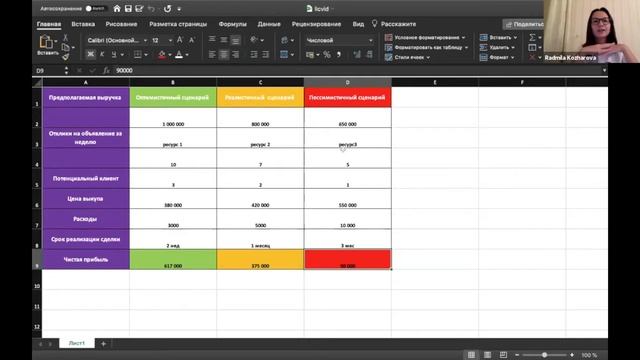Toggle Underline Ч formatting
The width and height of the screenshot is (640, 360).
[x=114, y=54]
